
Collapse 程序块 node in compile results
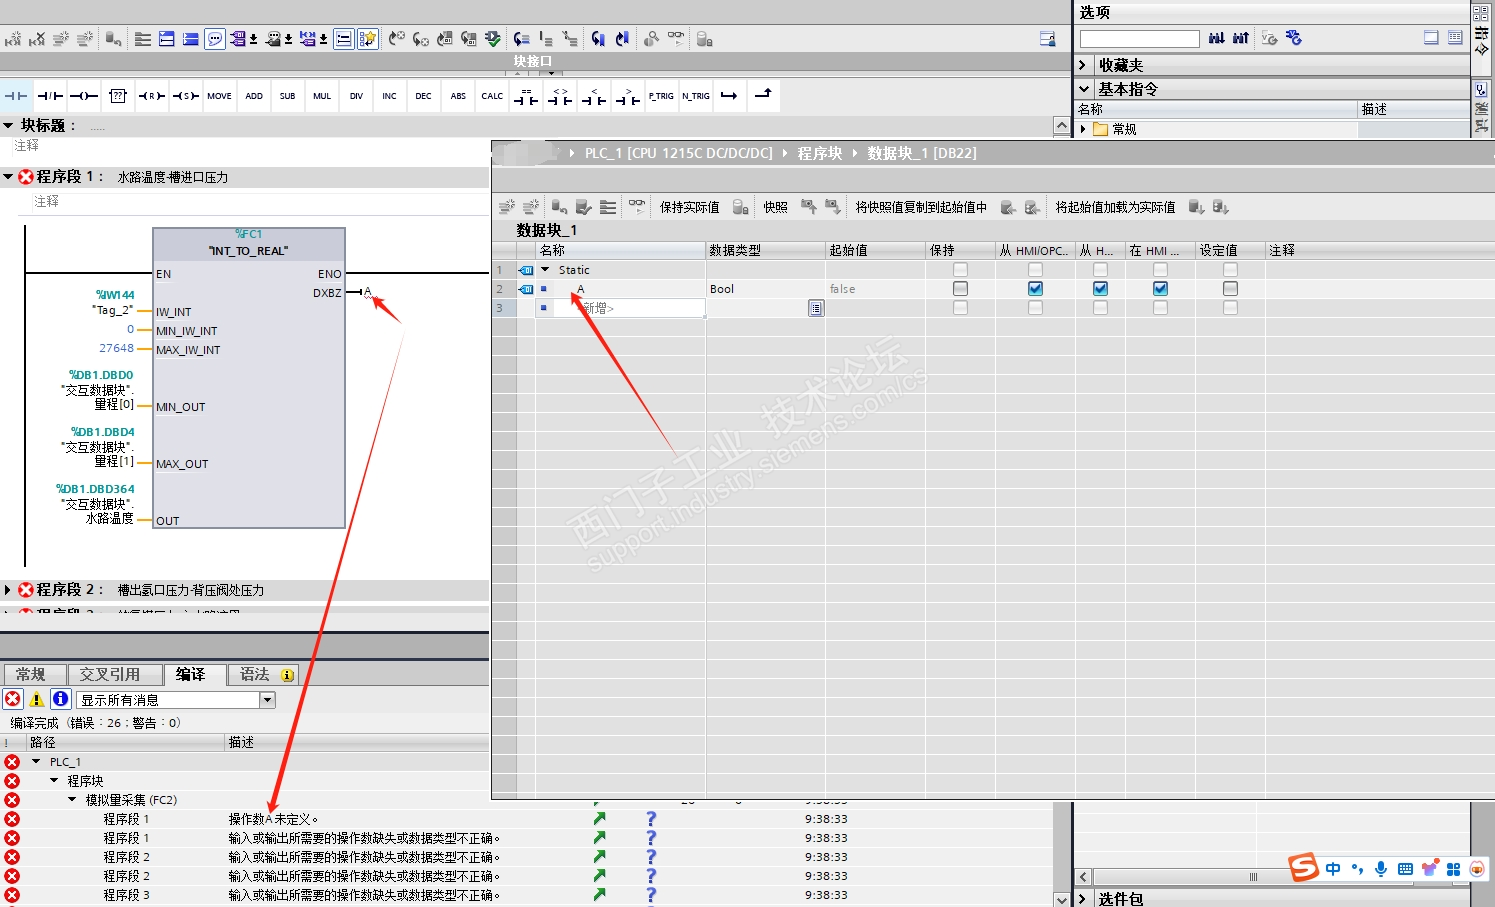point(54,781)
